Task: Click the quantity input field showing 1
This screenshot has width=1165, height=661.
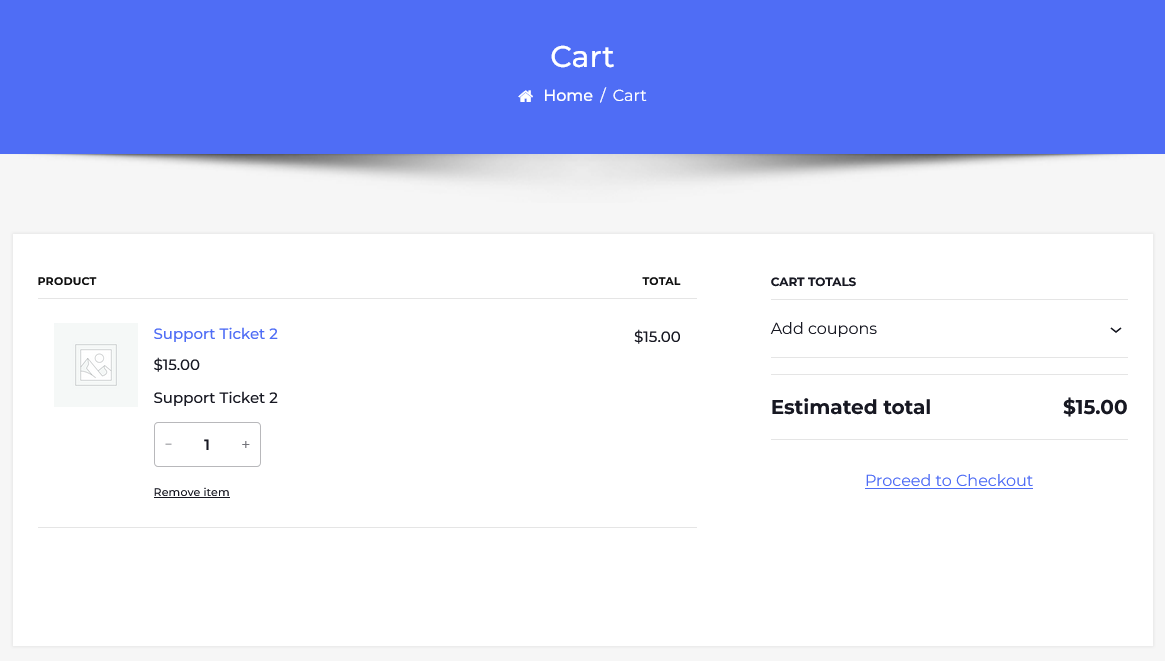Action: 207,445
